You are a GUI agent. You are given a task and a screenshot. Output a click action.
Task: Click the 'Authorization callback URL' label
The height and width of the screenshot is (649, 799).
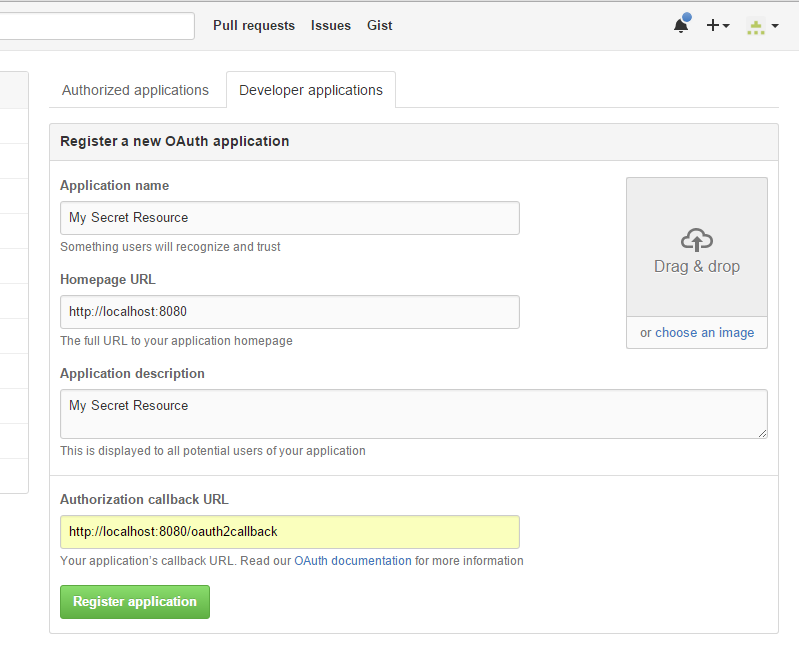(x=144, y=500)
